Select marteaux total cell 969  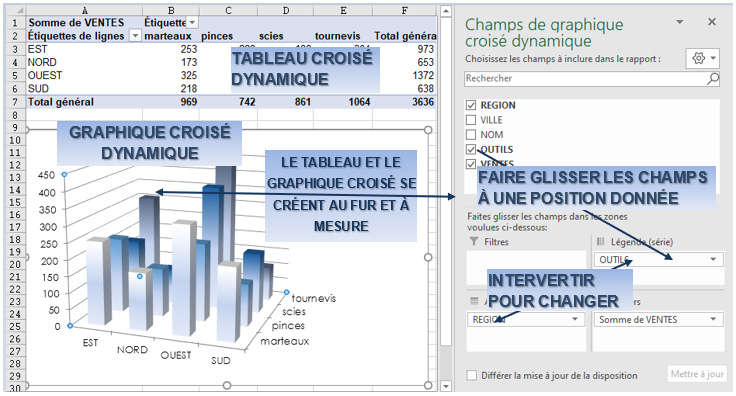point(171,102)
